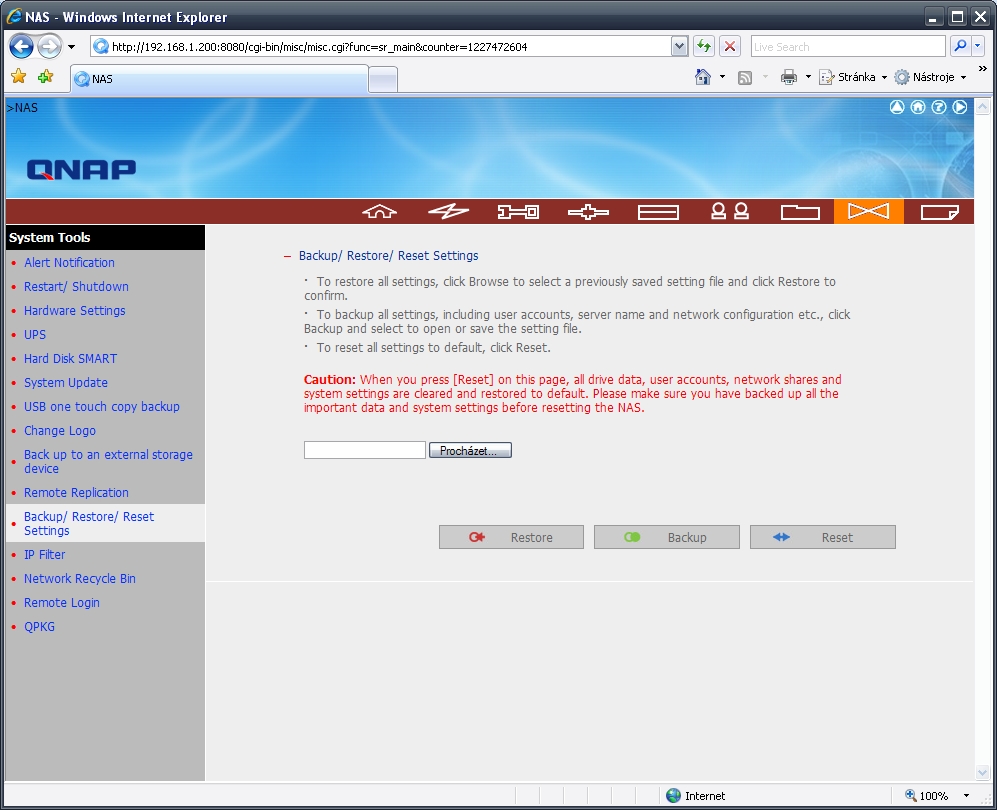The image size is (997, 810).
Task: Open the QPKG sidebar link
Action: [x=39, y=627]
